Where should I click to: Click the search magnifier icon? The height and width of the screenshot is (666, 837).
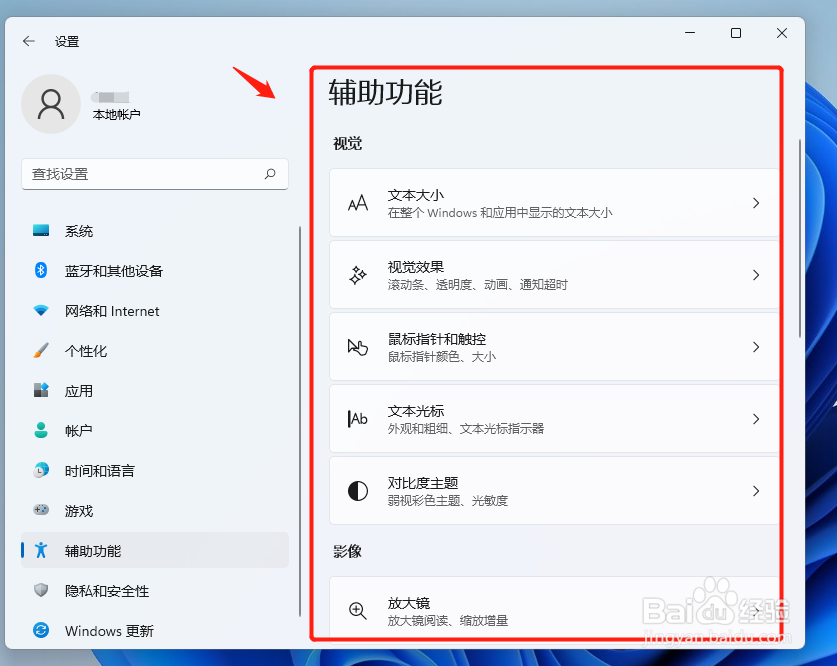point(270,173)
